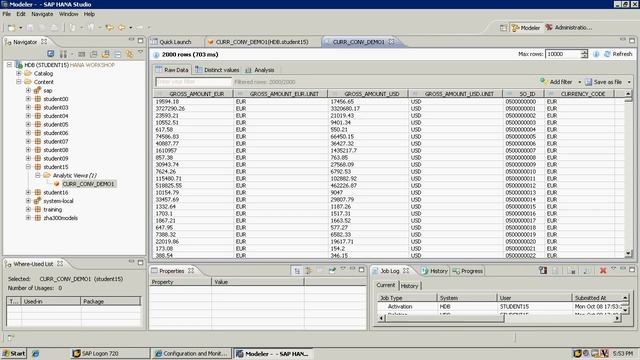This screenshot has width=640, height=360.
Task: Open the File menu
Action: (7, 14)
